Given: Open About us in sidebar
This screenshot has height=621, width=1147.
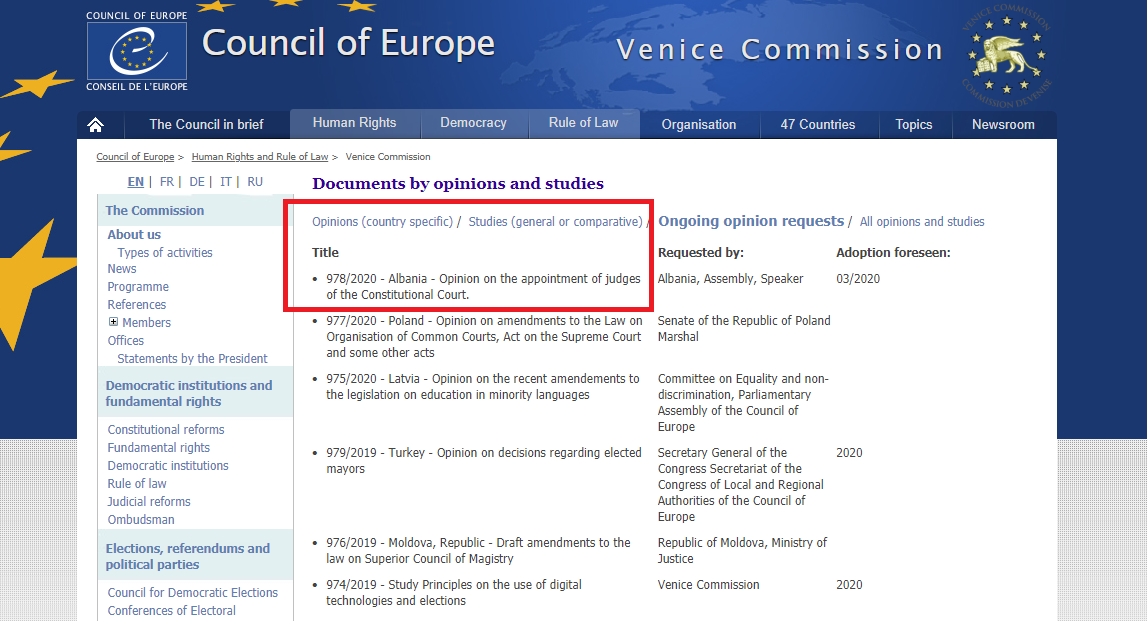Looking at the screenshot, I should pyautogui.click(x=134, y=234).
